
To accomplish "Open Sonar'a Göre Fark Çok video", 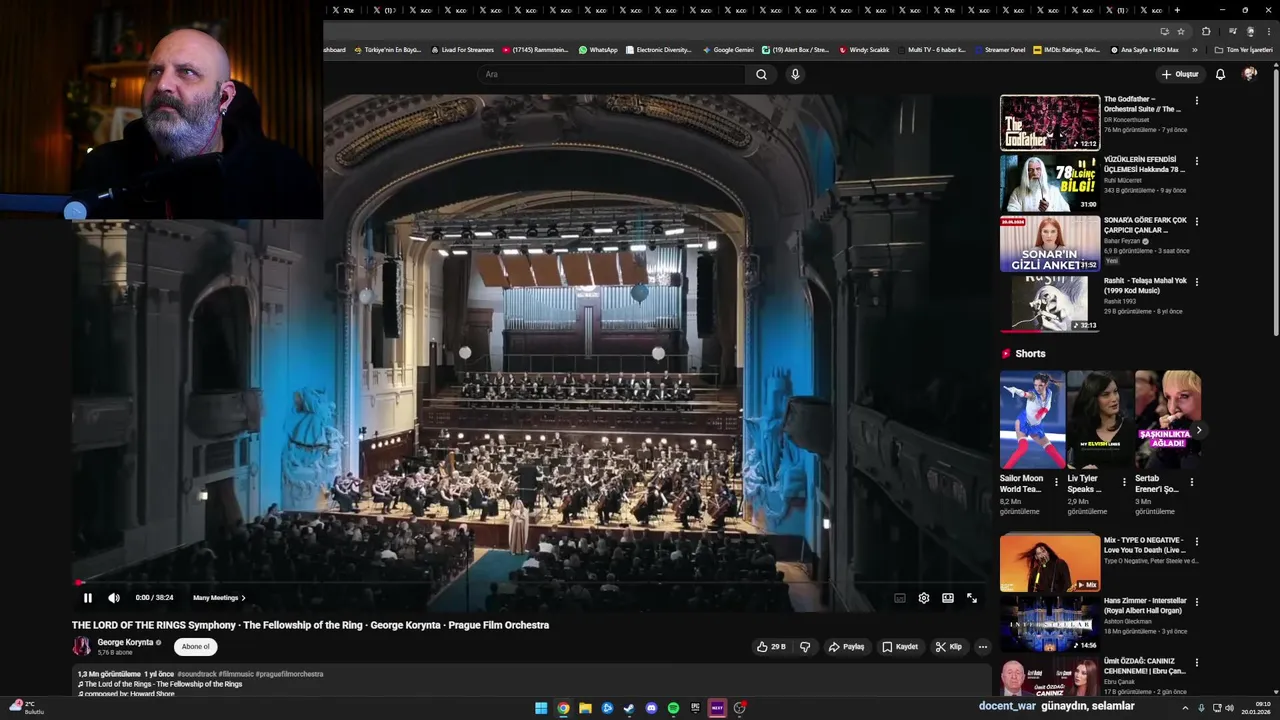I will coord(1050,244).
